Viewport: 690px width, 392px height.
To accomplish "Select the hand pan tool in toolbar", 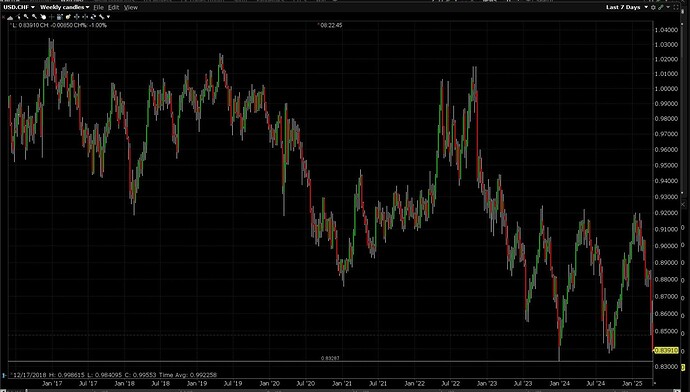I will click(43, 17).
